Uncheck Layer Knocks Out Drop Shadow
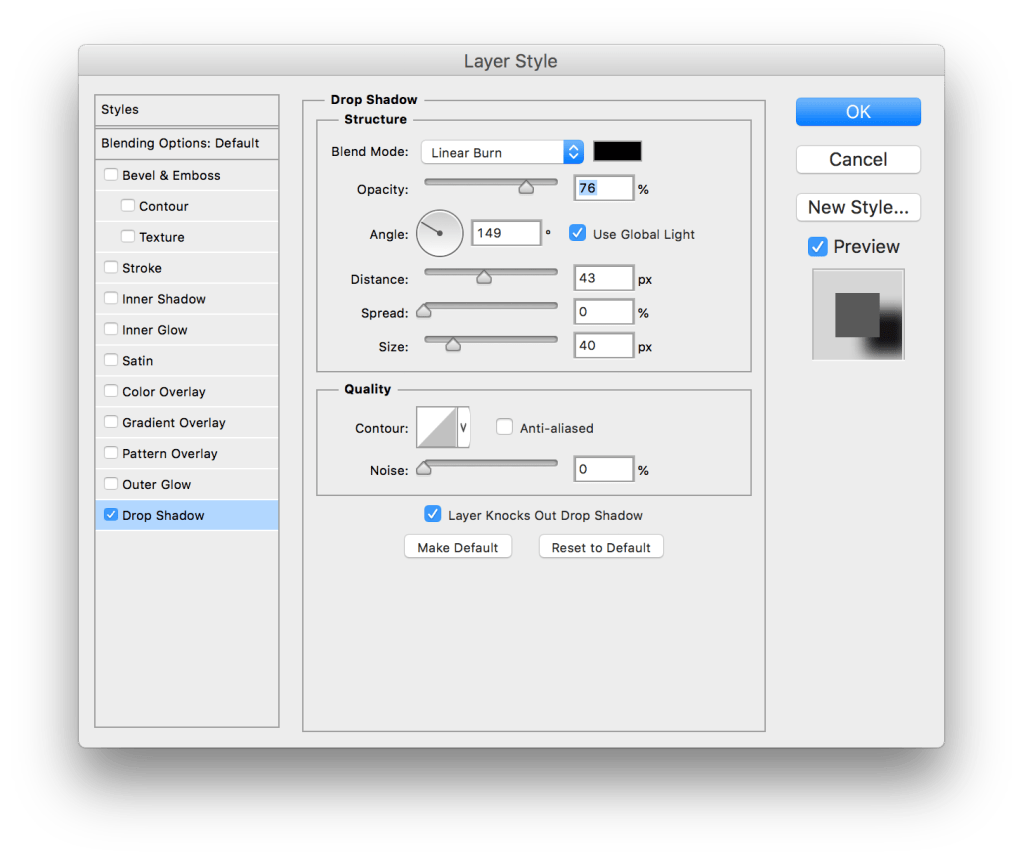 click(432, 514)
